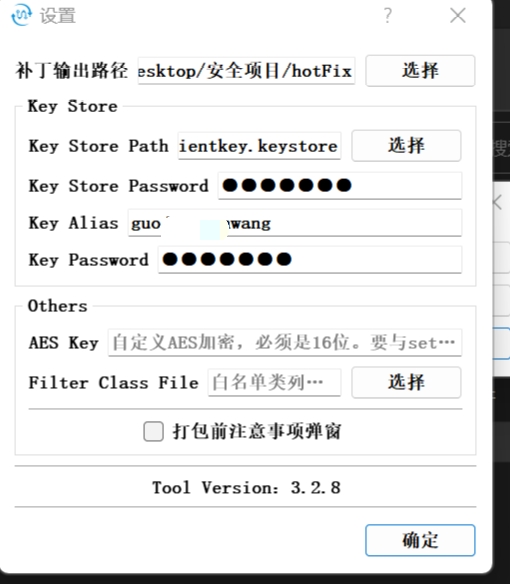
Task: Click the AES Key input field
Action: 285,342
